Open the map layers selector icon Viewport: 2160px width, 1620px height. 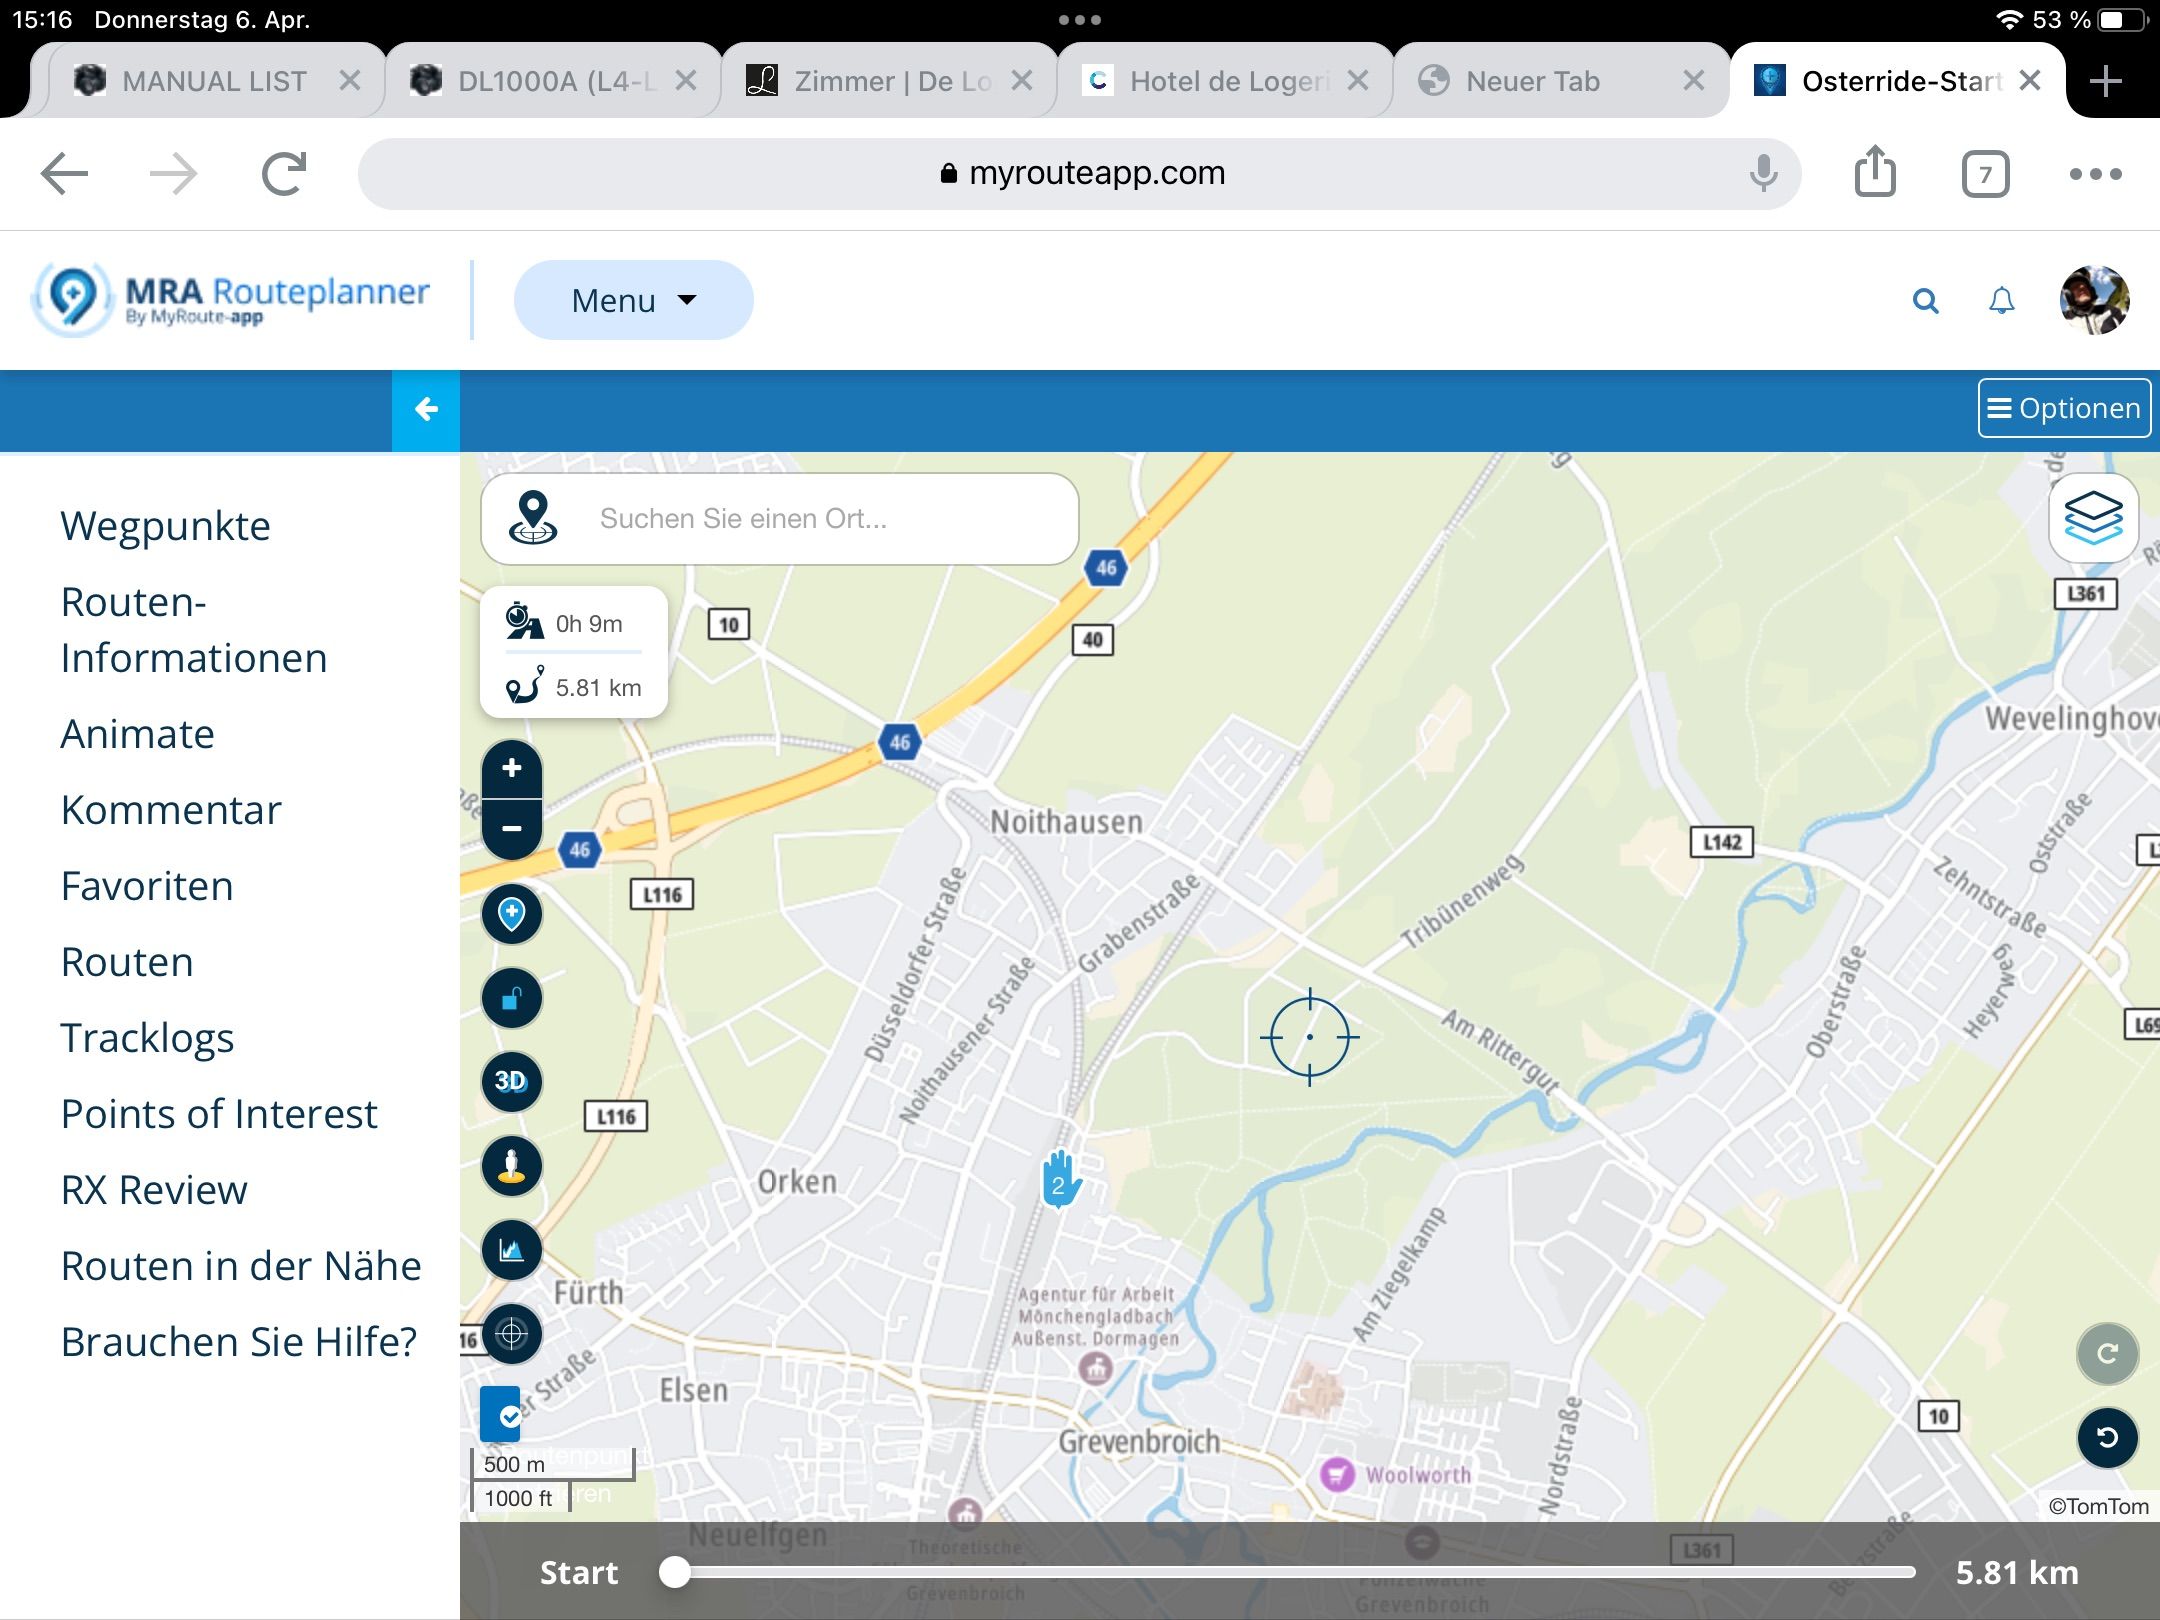2092,518
